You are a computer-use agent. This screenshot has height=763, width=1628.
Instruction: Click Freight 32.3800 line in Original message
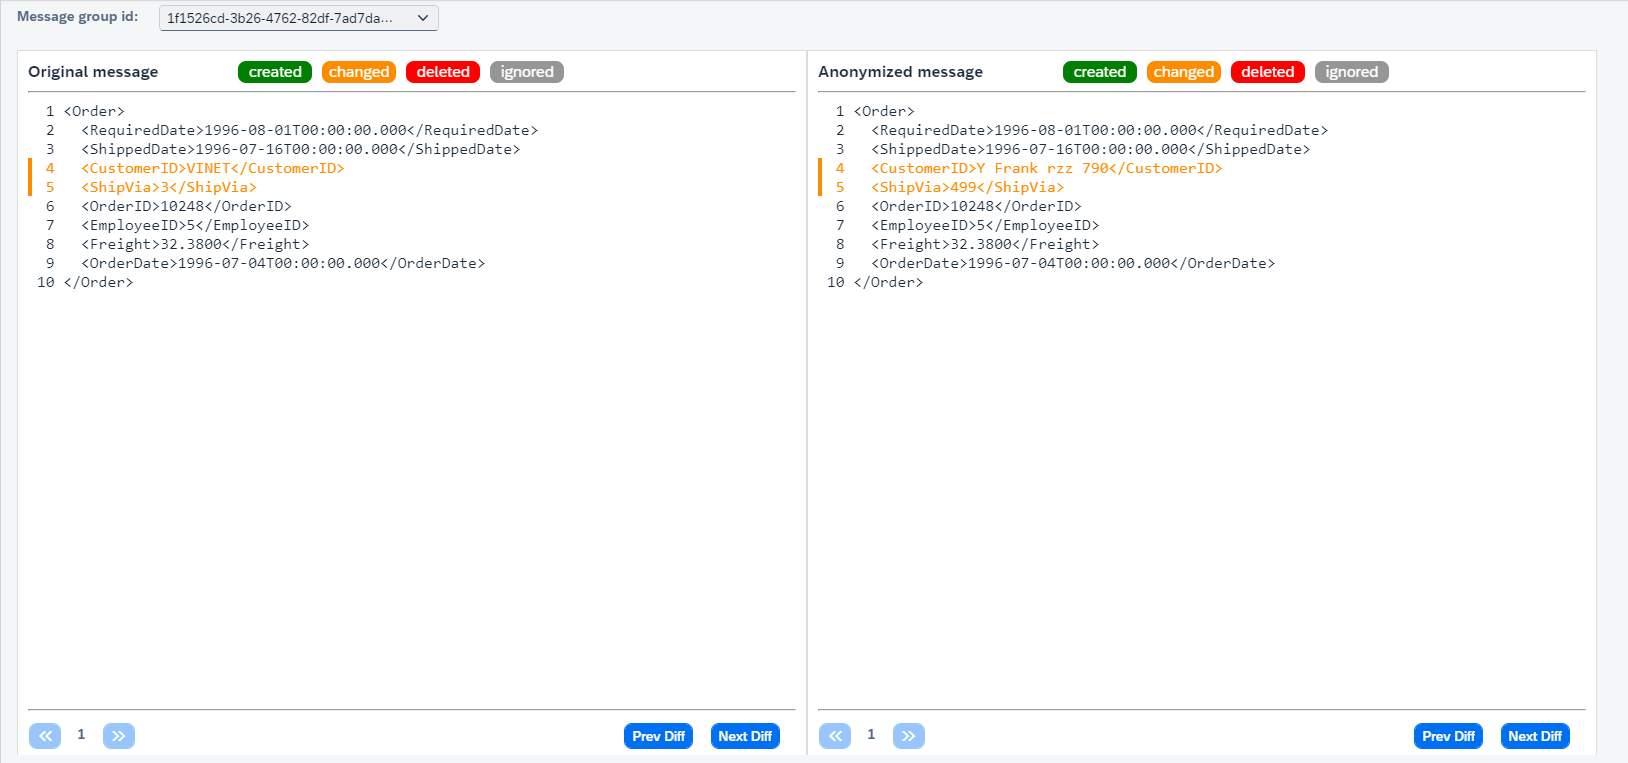(195, 244)
